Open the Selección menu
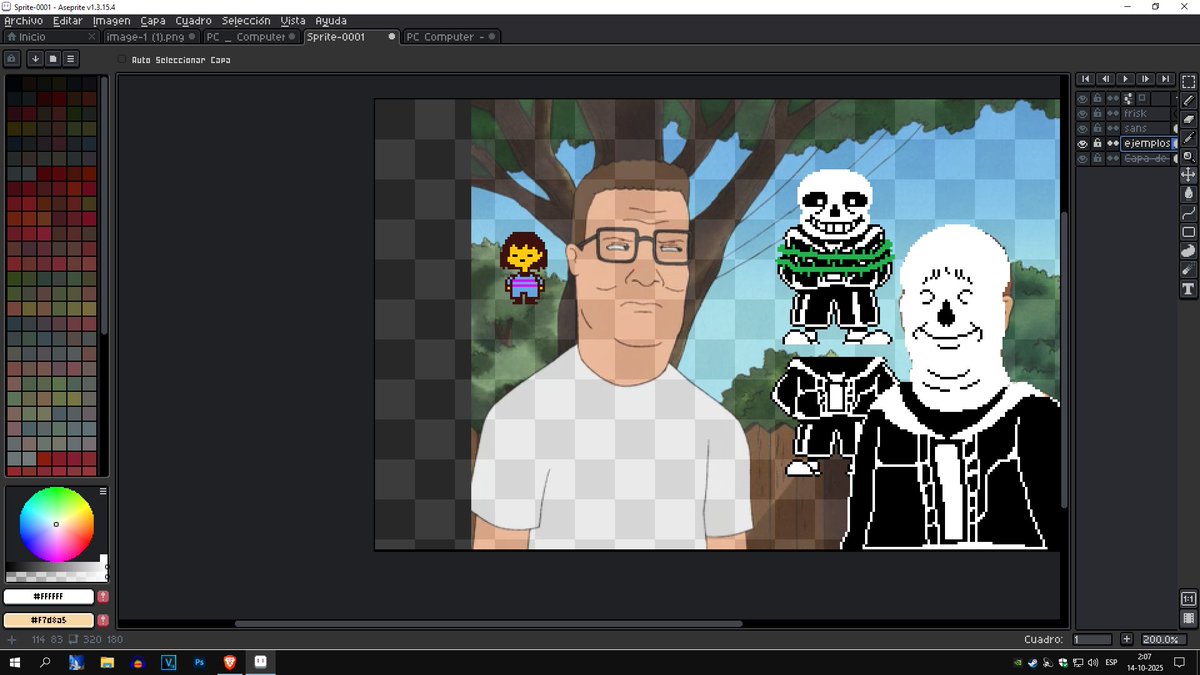Image resolution: width=1200 pixels, height=675 pixels. click(246, 21)
